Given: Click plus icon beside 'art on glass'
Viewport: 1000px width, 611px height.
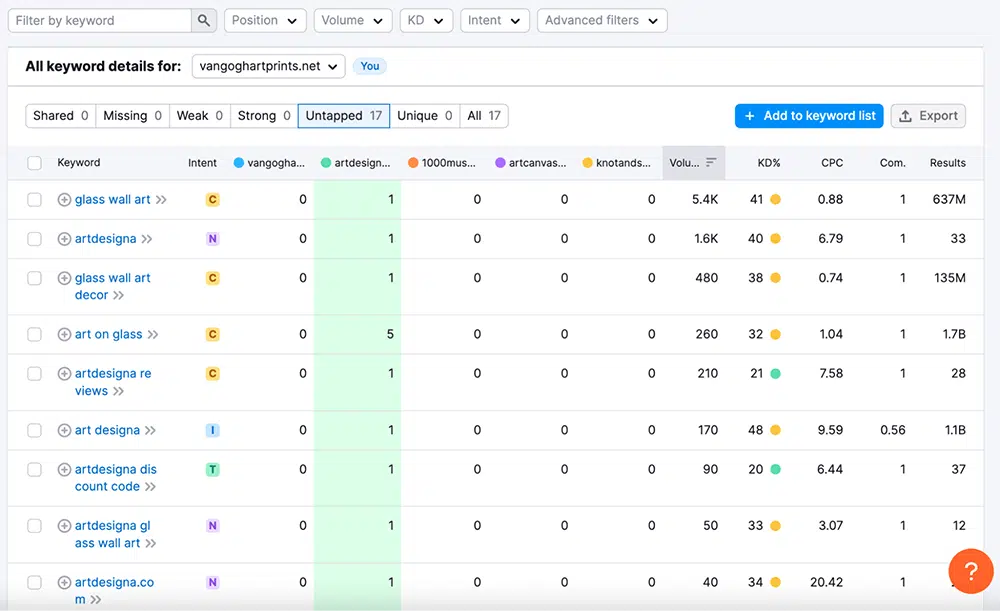Looking at the screenshot, I should pyautogui.click(x=64, y=334).
